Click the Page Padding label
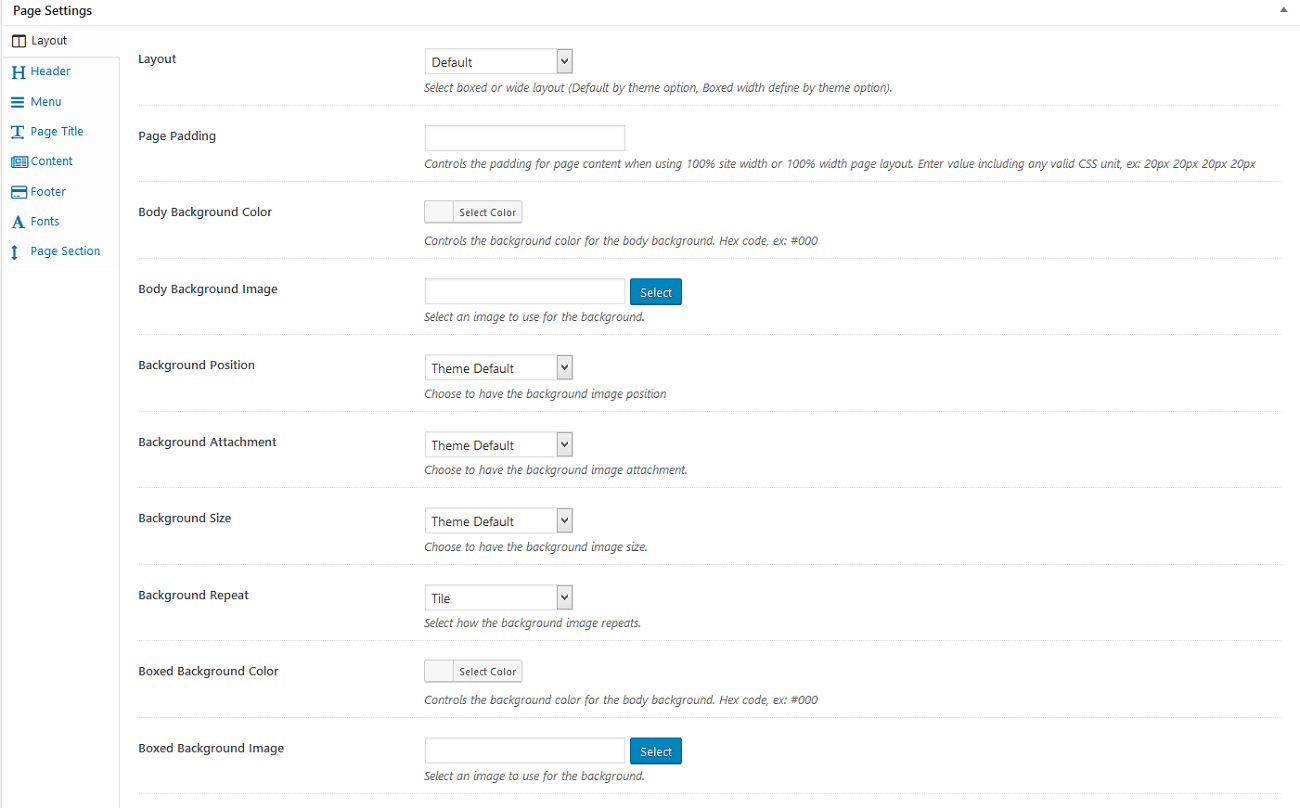This screenshot has height=808, width=1300. coord(177,136)
